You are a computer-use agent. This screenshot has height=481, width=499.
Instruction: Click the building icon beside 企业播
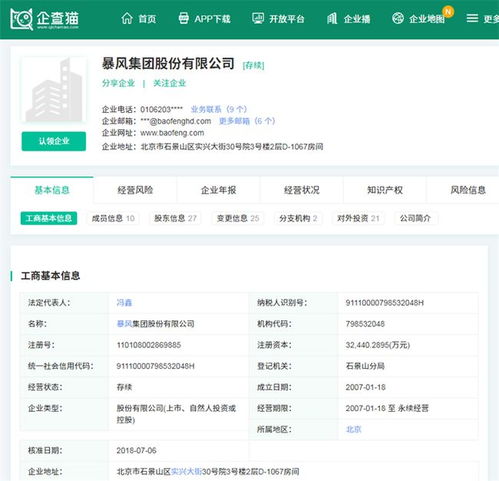point(332,18)
